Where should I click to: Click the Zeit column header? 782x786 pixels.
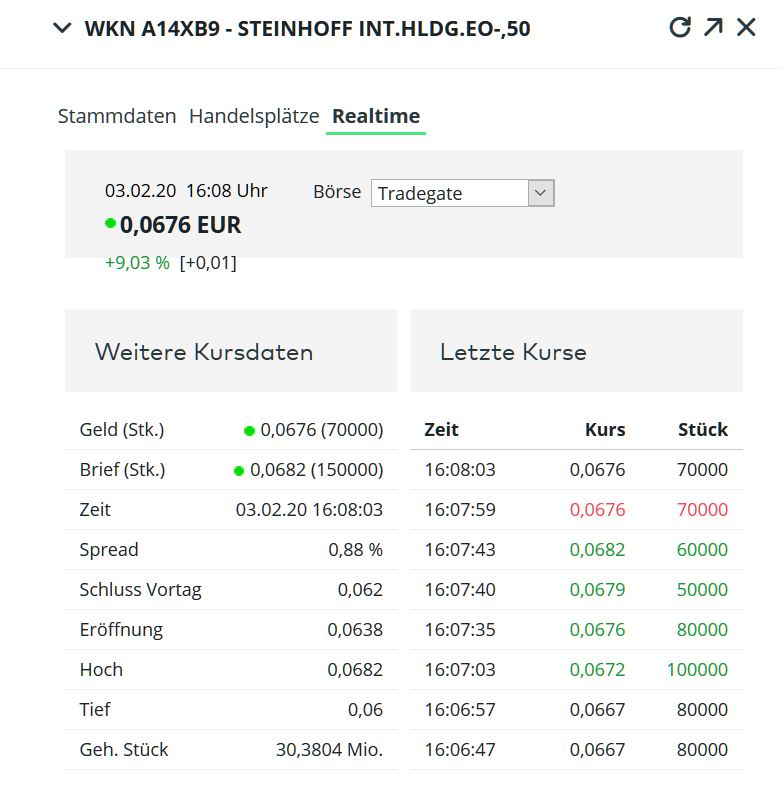point(441,430)
